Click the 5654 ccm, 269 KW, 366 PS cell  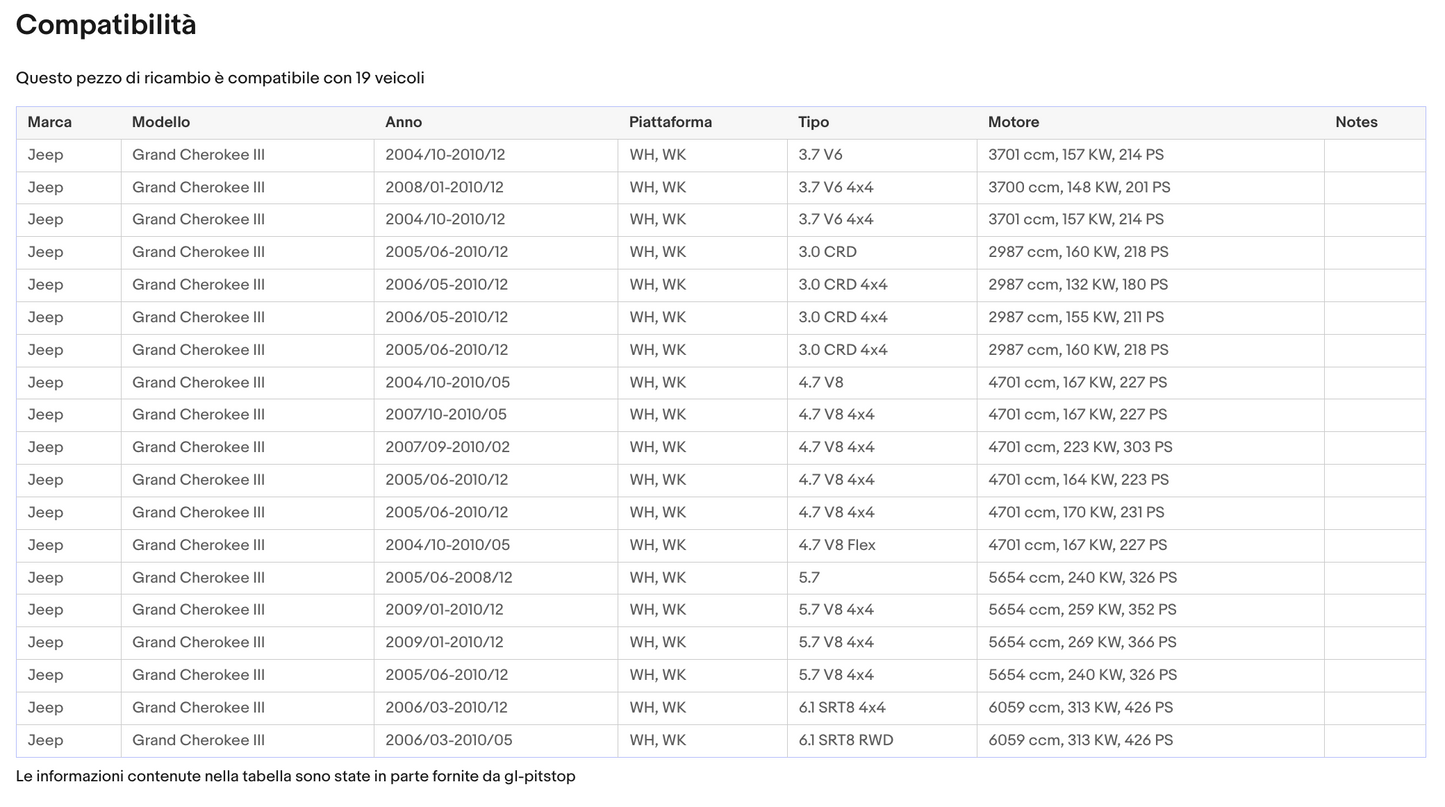pos(1082,642)
